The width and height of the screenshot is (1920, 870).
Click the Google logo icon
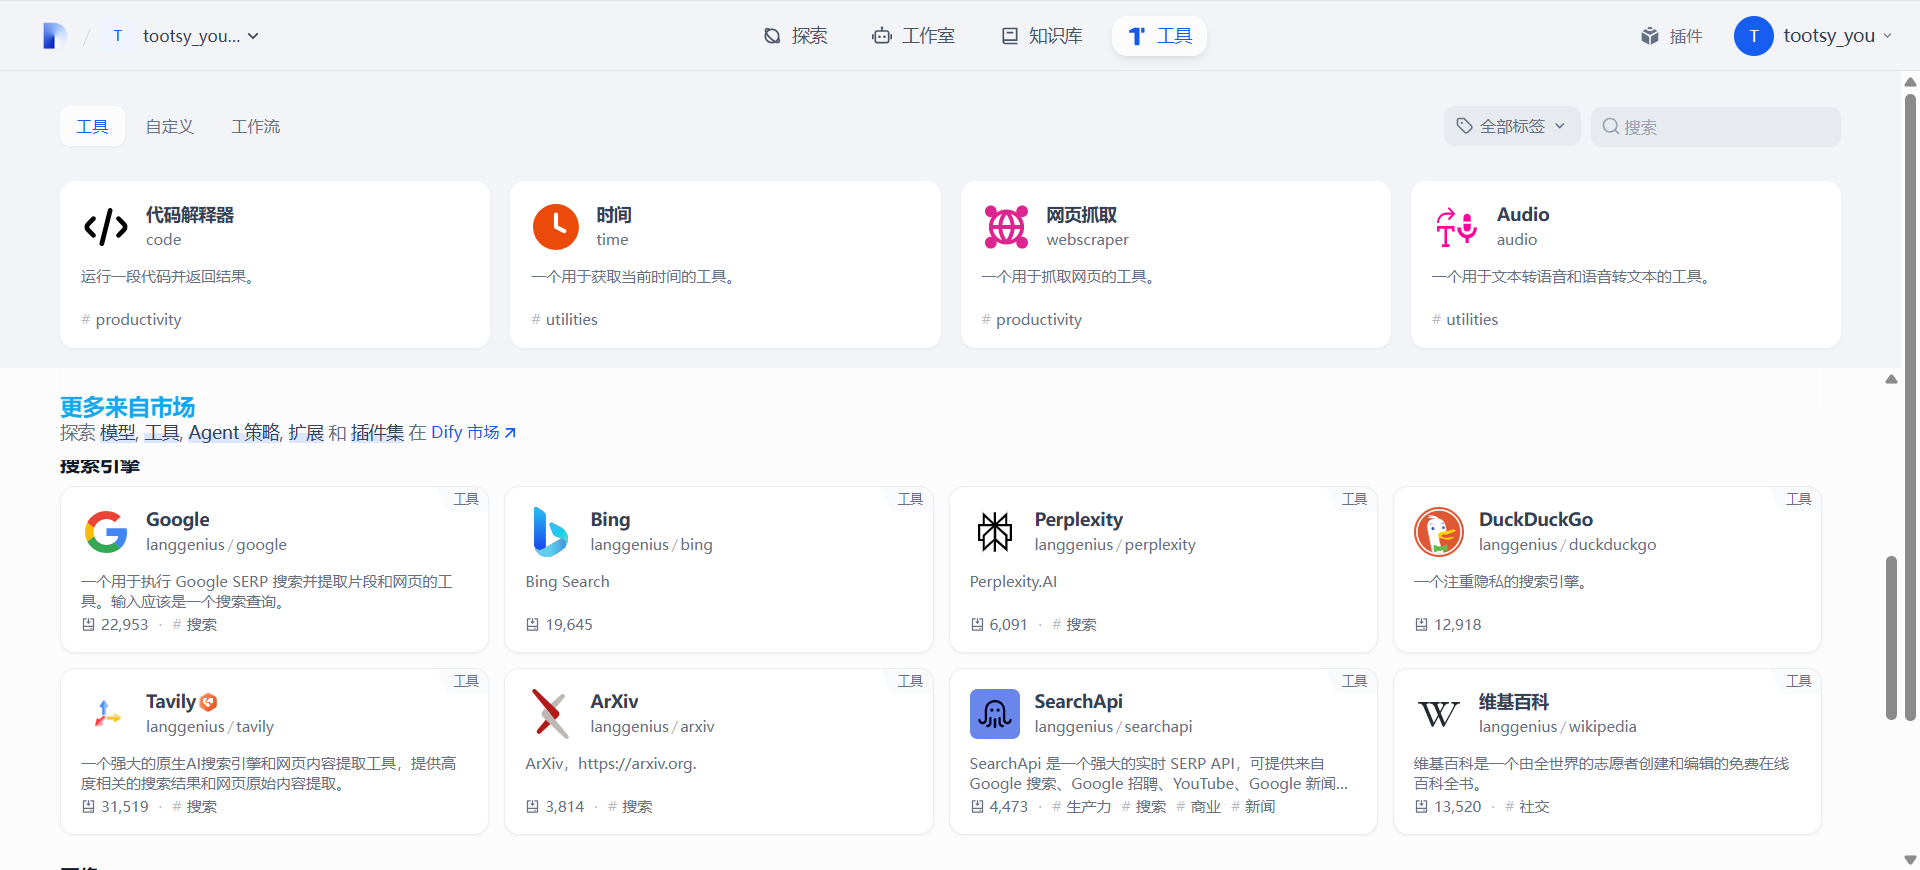[x=106, y=532]
